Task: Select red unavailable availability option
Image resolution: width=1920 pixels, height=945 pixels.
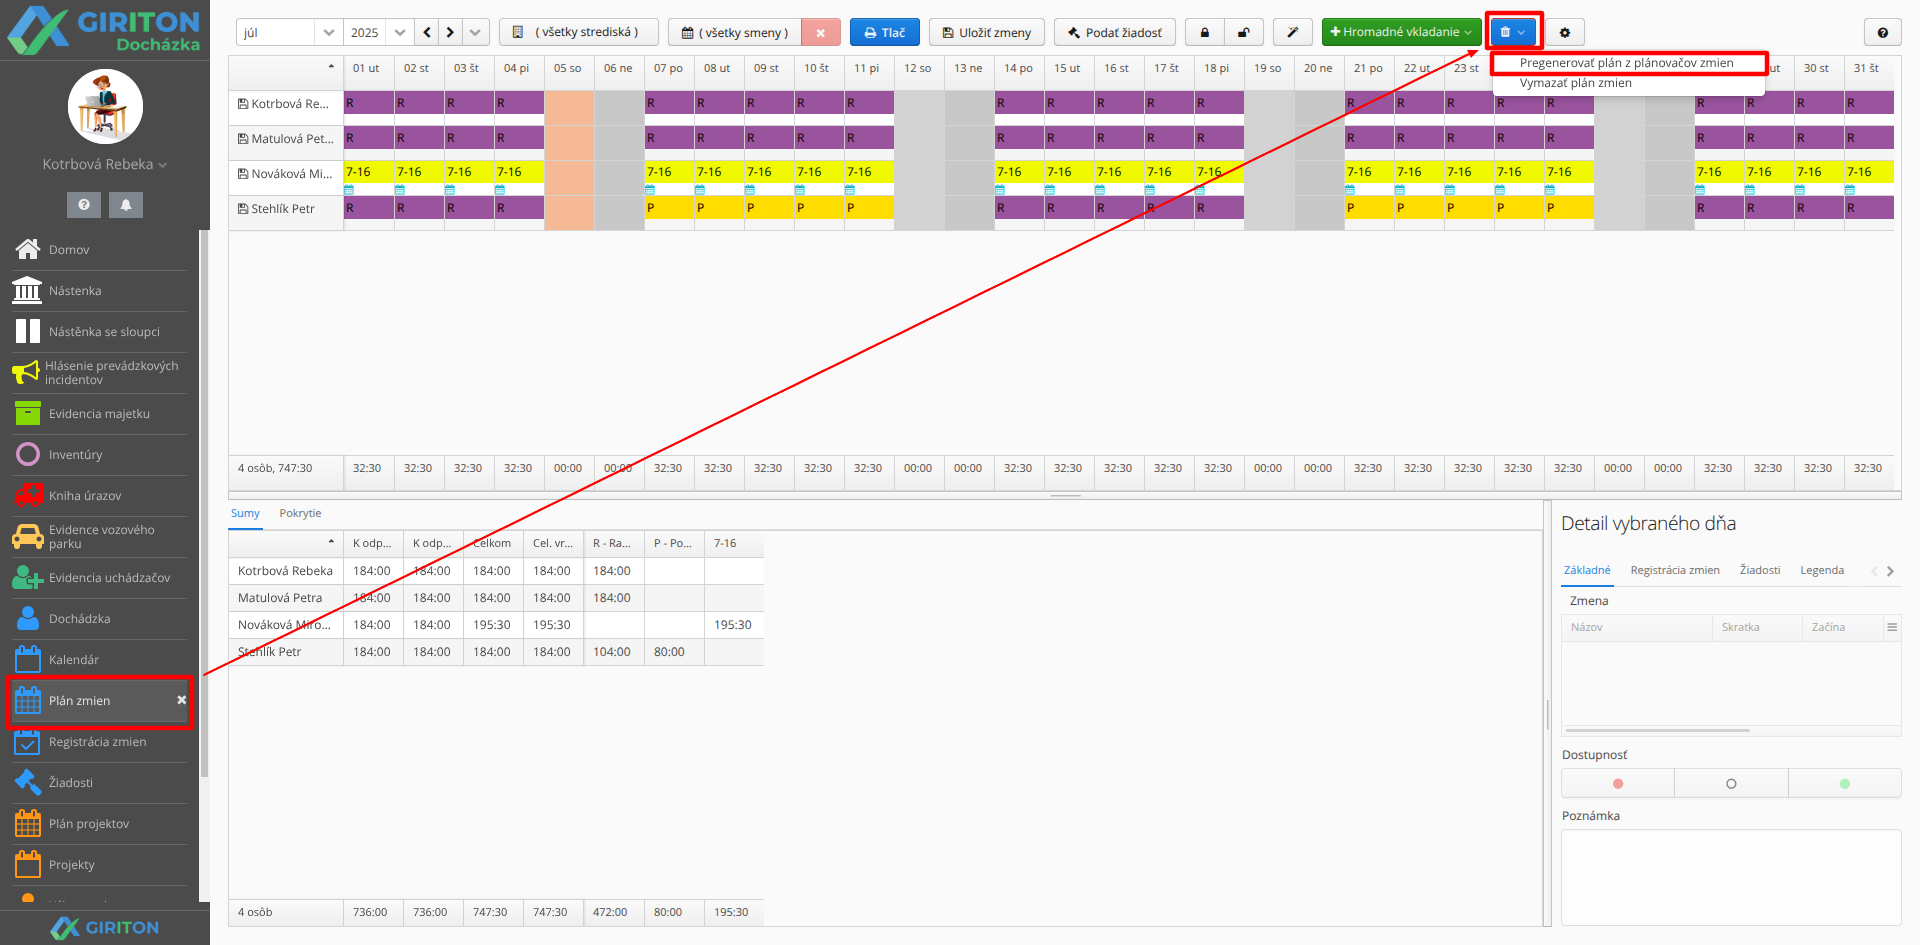Action: 1618,783
